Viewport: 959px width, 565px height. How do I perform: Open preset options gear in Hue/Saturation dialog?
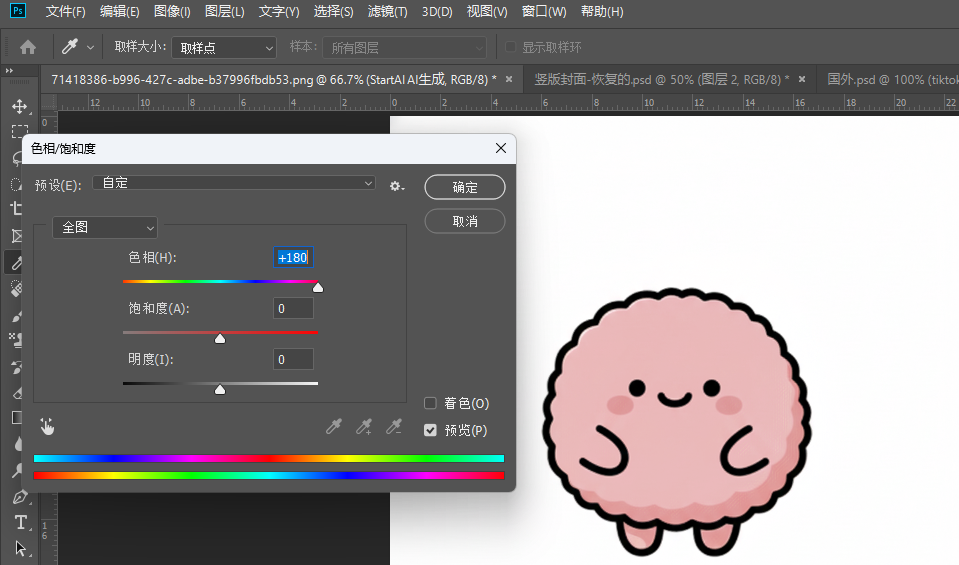397,186
